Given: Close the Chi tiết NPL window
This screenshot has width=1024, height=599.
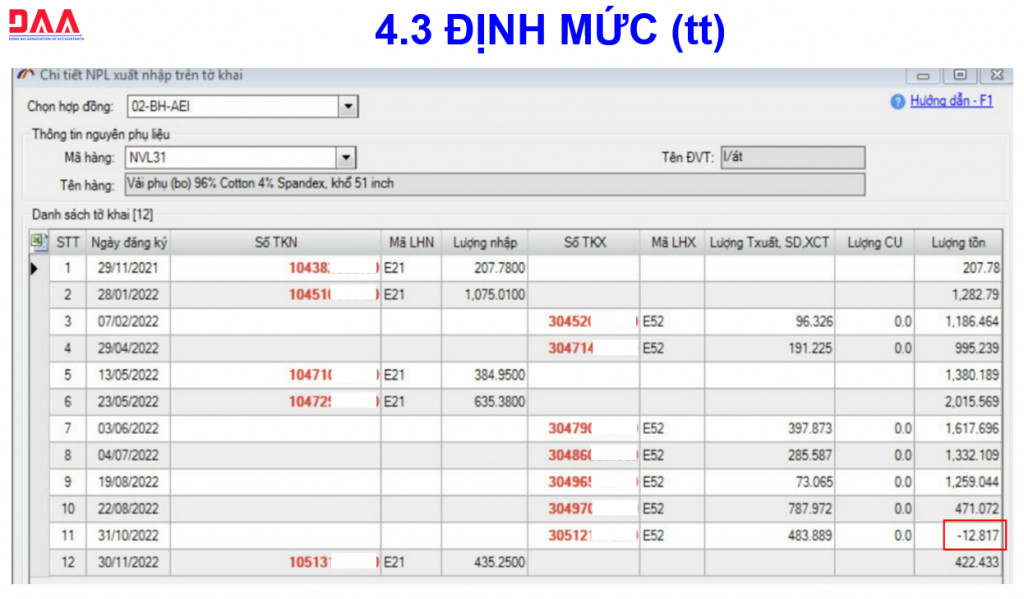Looking at the screenshot, I should 995,76.
